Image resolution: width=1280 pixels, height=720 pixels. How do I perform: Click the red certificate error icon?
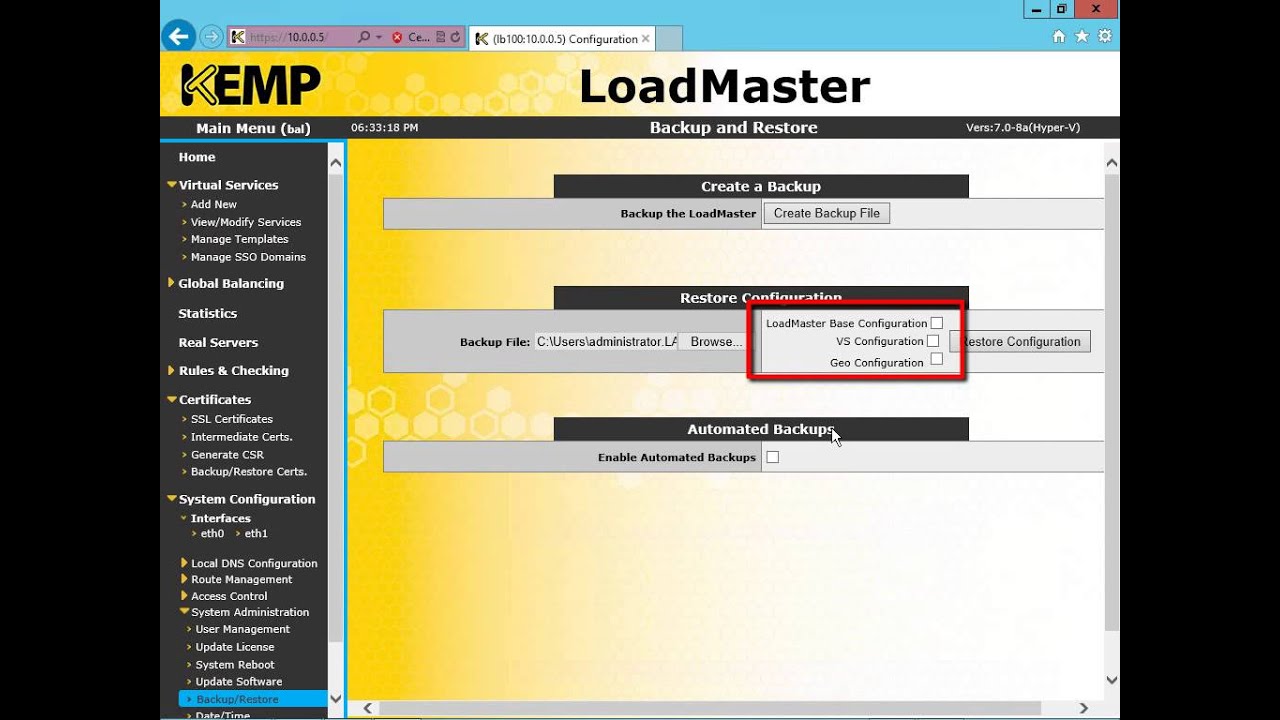397,37
